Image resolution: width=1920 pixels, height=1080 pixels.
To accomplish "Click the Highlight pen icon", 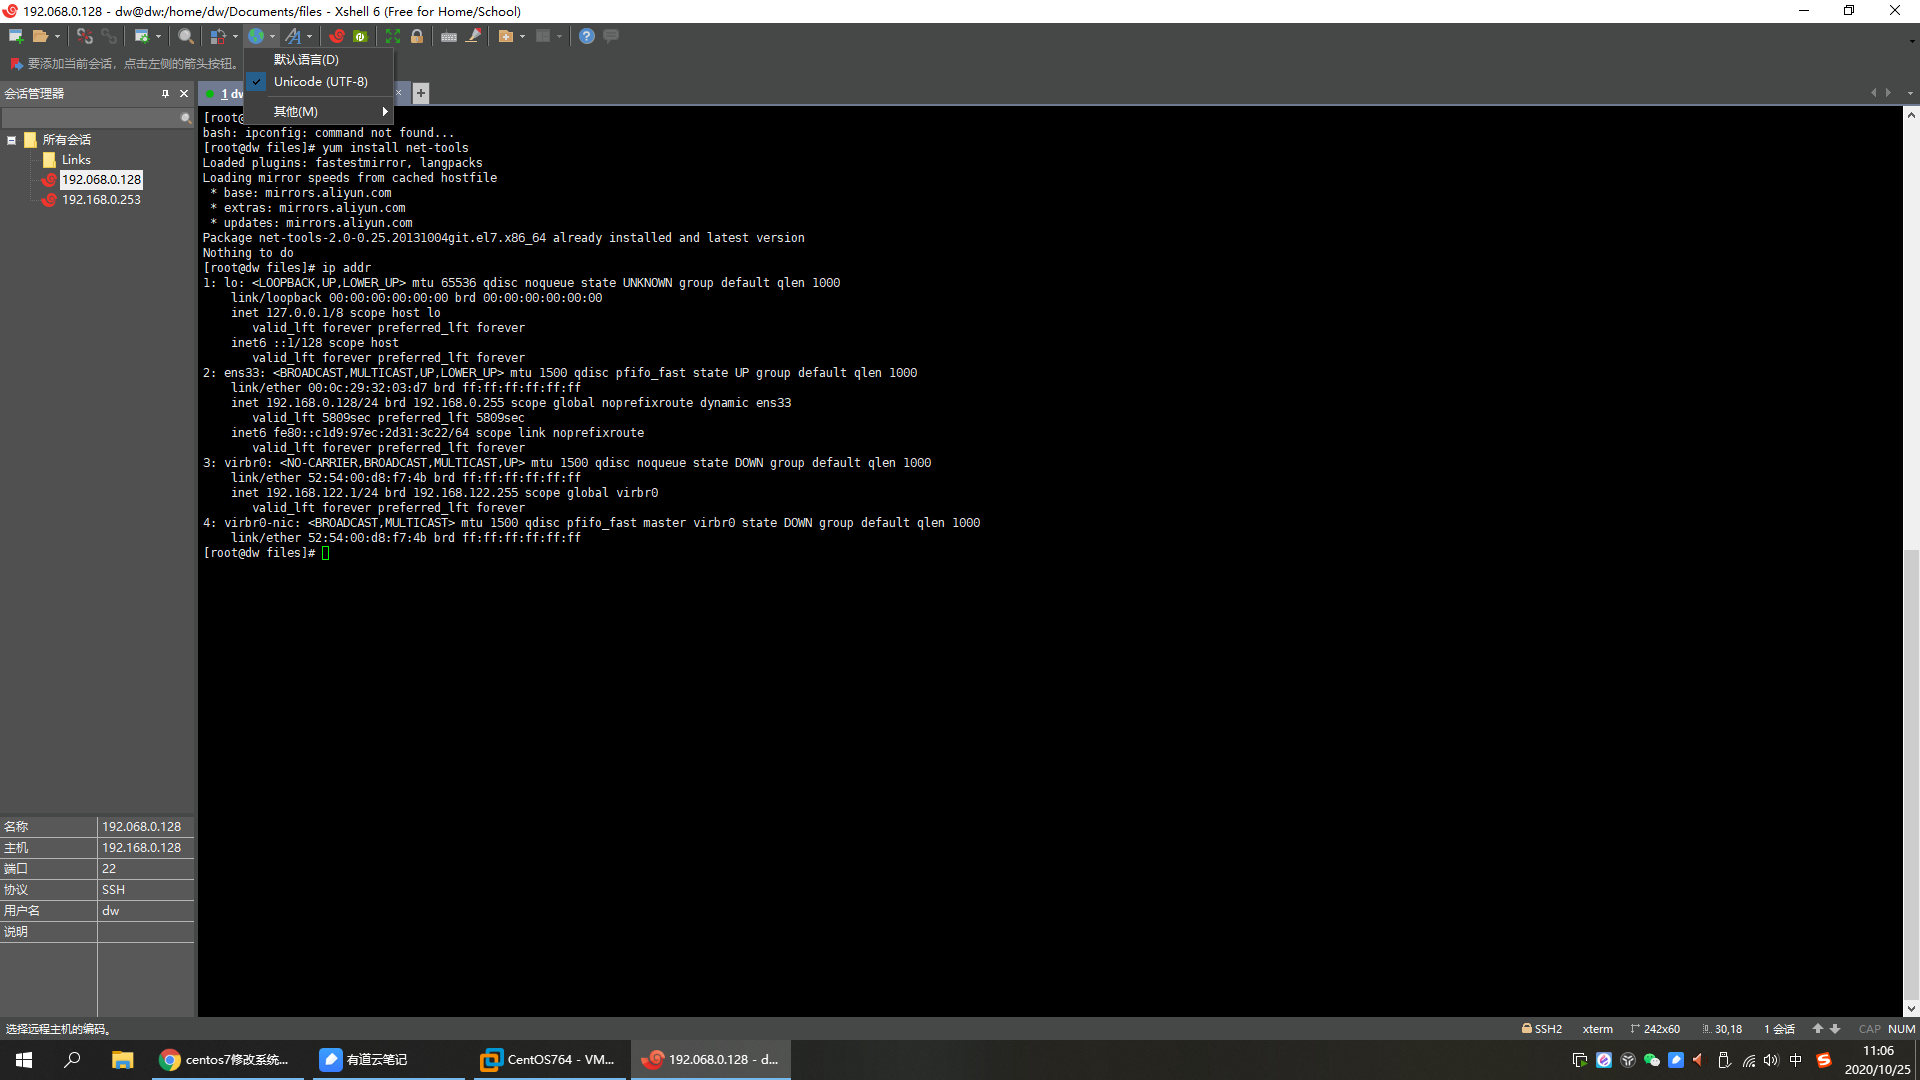I will coord(474,36).
